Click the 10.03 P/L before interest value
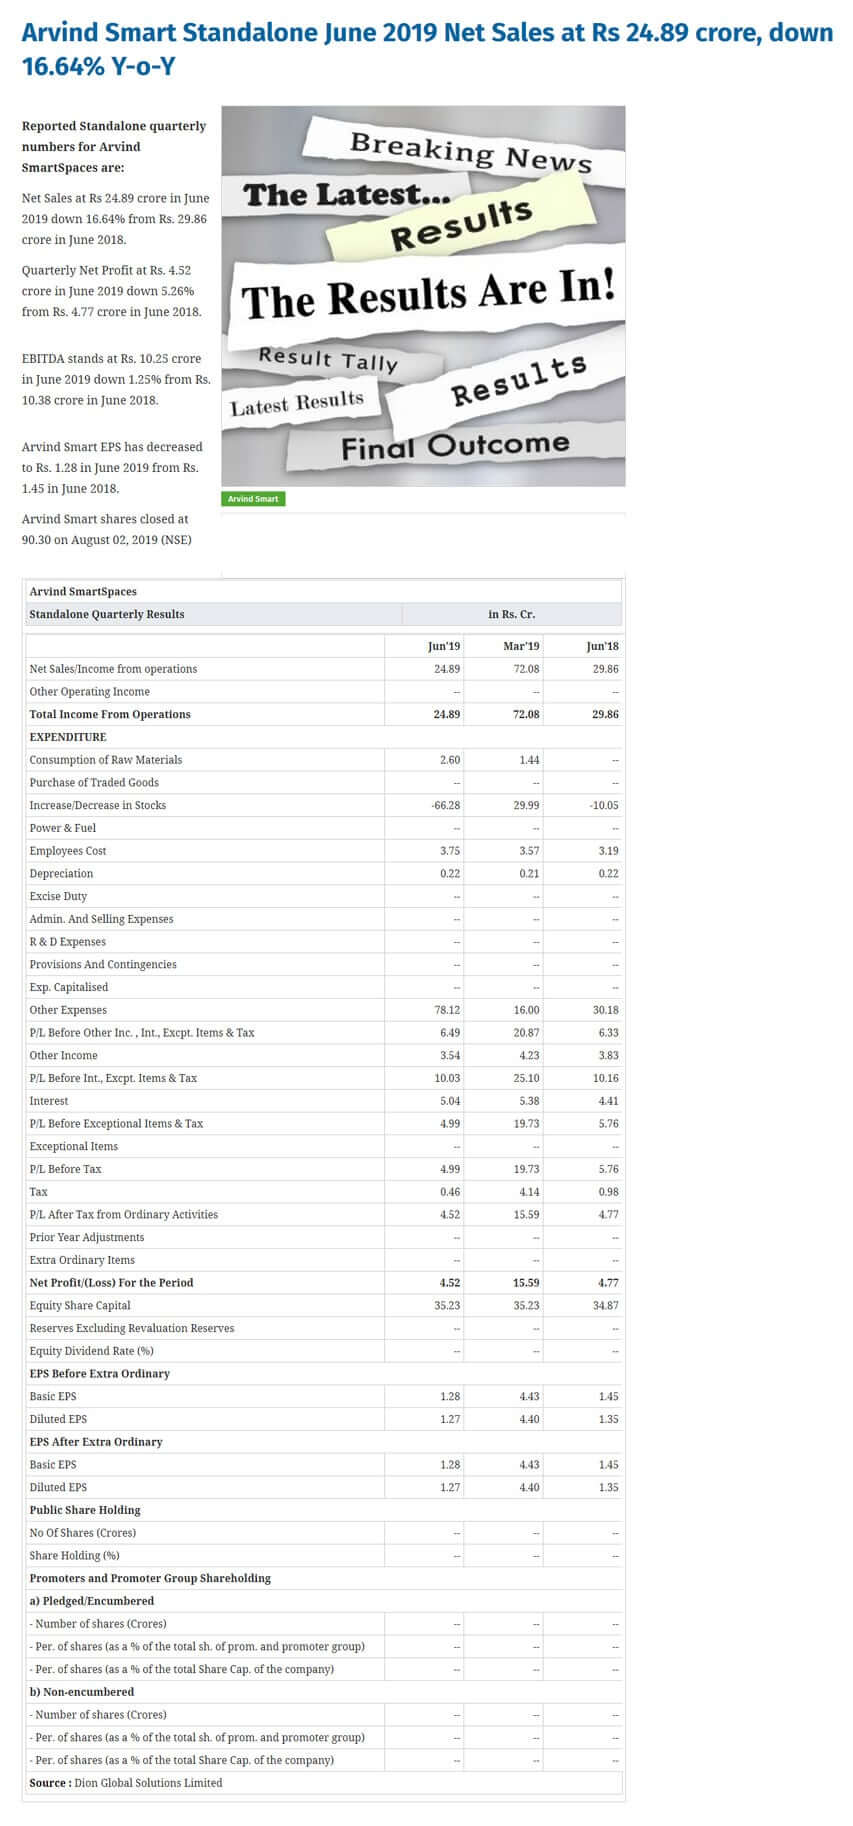 [x=447, y=1078]
